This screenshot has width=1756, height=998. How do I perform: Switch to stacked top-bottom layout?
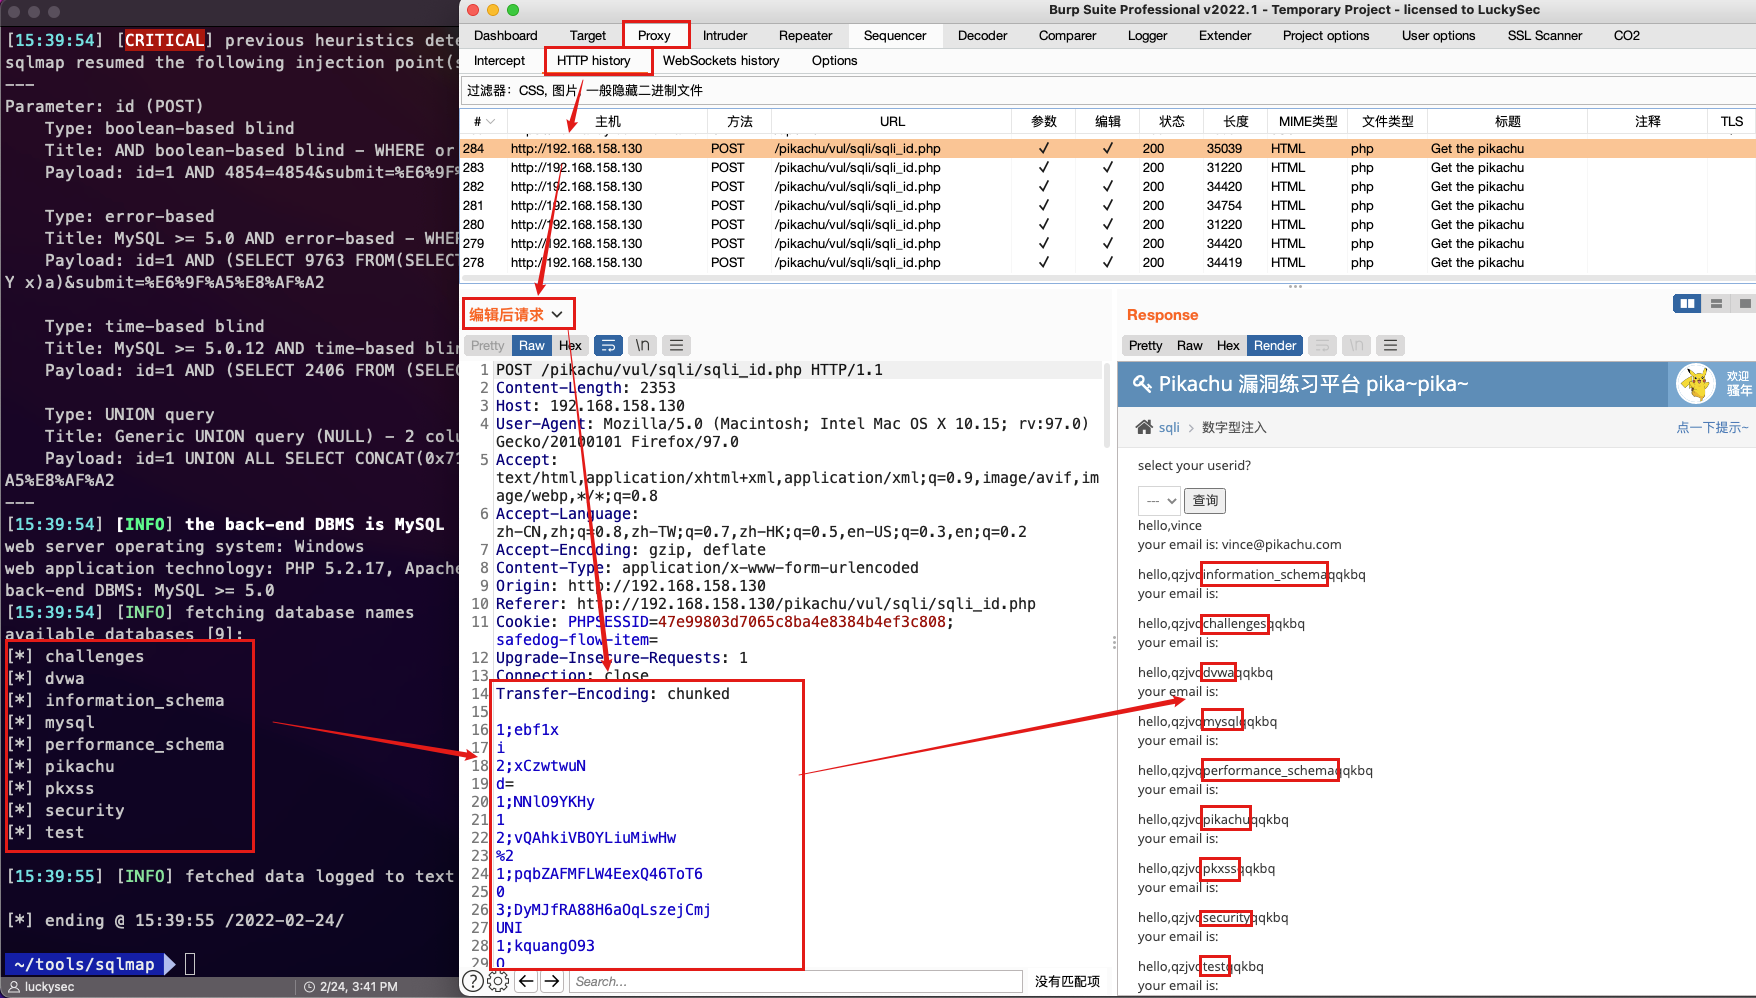[x=1716, y=303]
